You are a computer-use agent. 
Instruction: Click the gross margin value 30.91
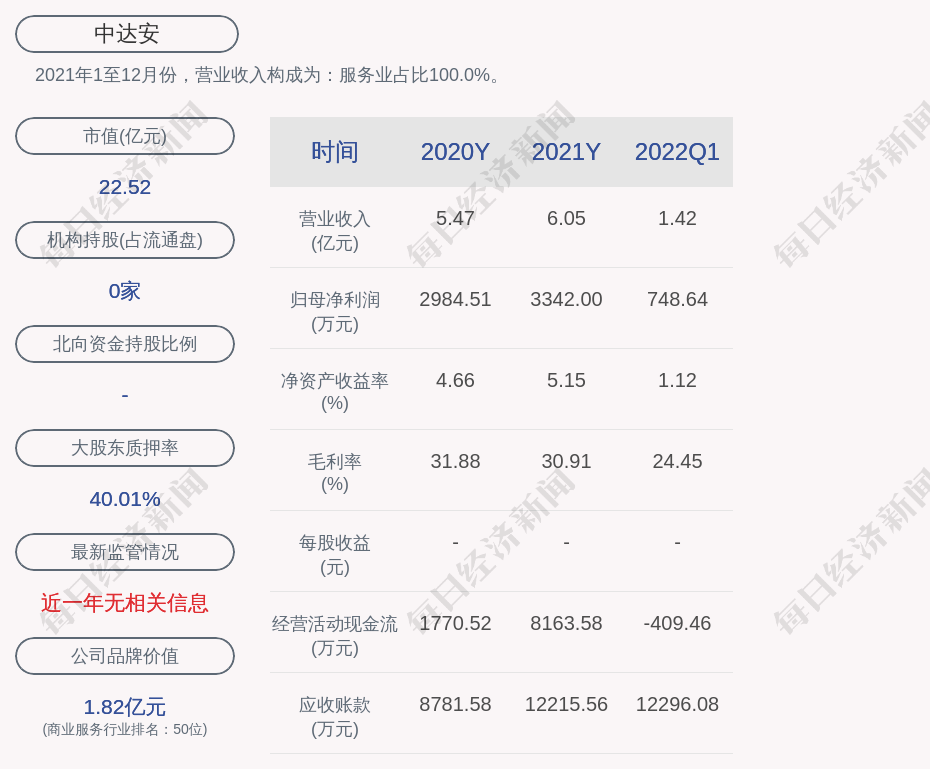(566, 461)
